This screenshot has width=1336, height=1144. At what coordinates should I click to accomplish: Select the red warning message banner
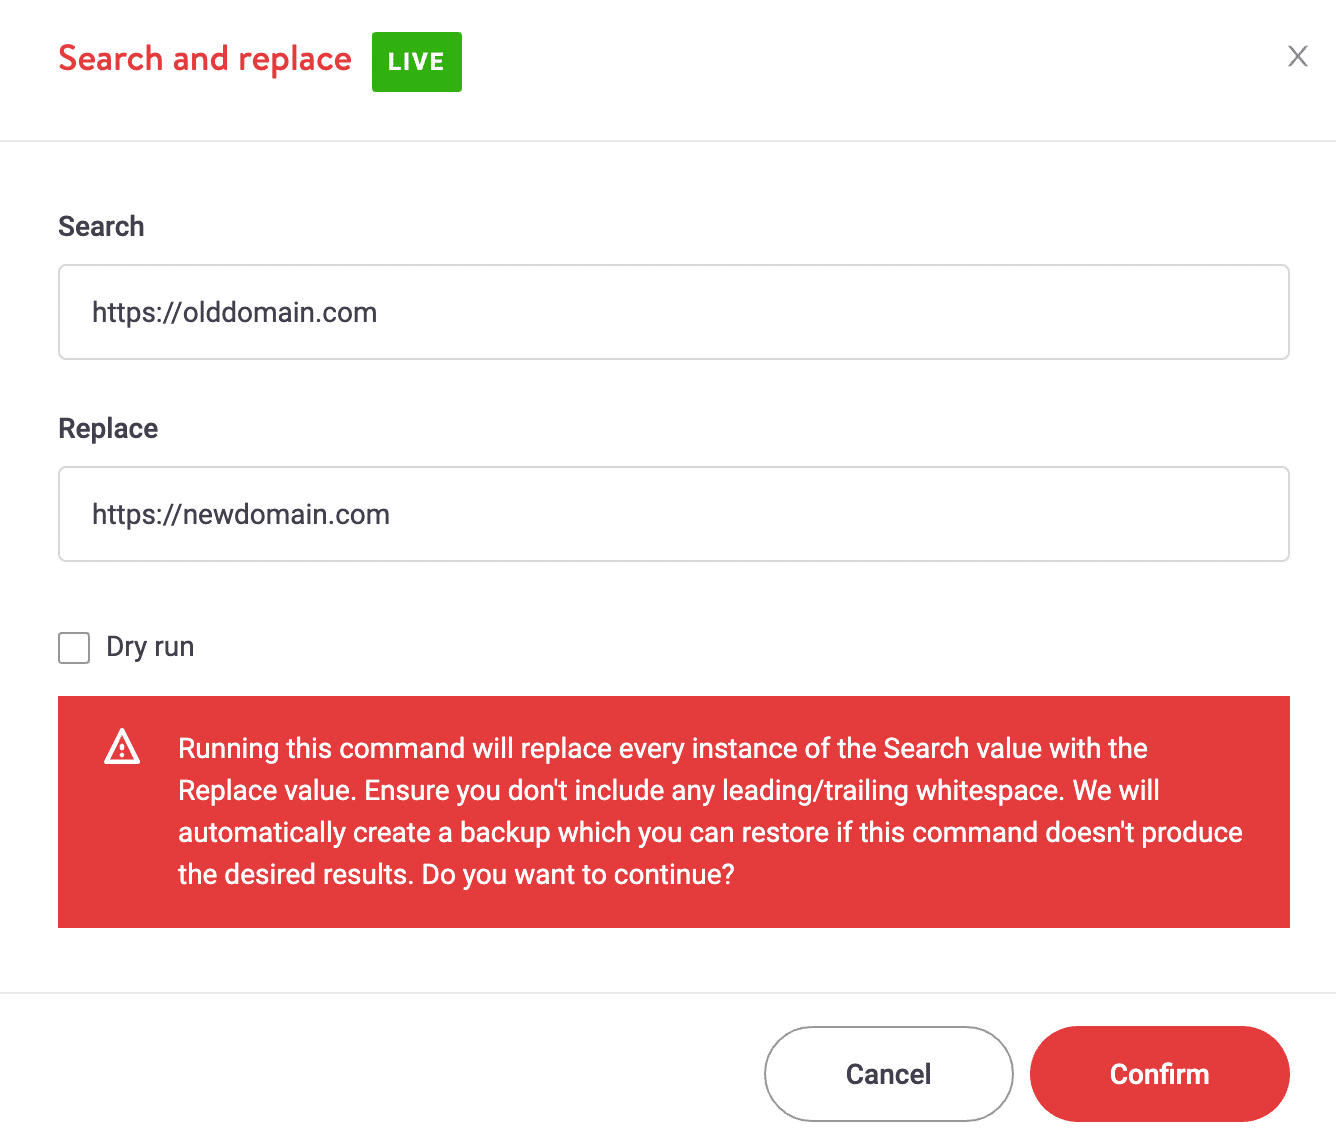[x=673, y=811]
